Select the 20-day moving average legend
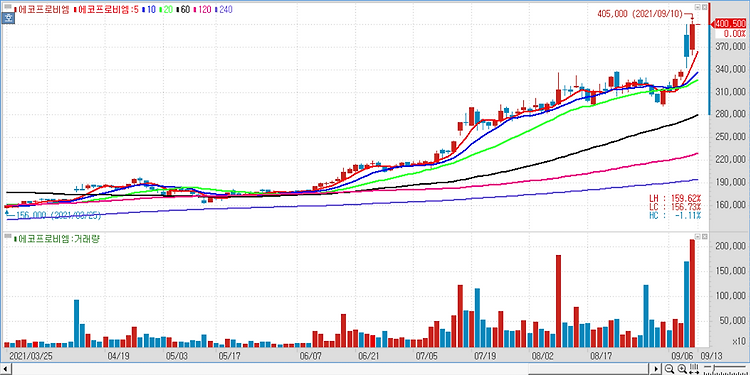Viewport: 750px width, 375px height. click(x=165, y=9)
